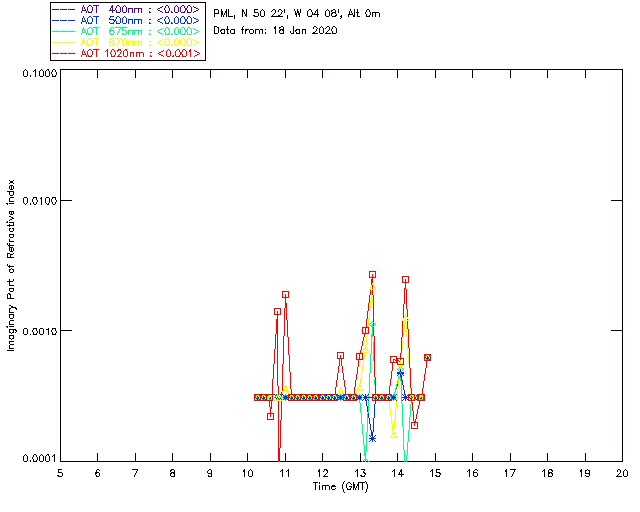Click the y-axis label 0.0100
The height and width of the screenshot is (512, 640).
[x=39, y=201]
